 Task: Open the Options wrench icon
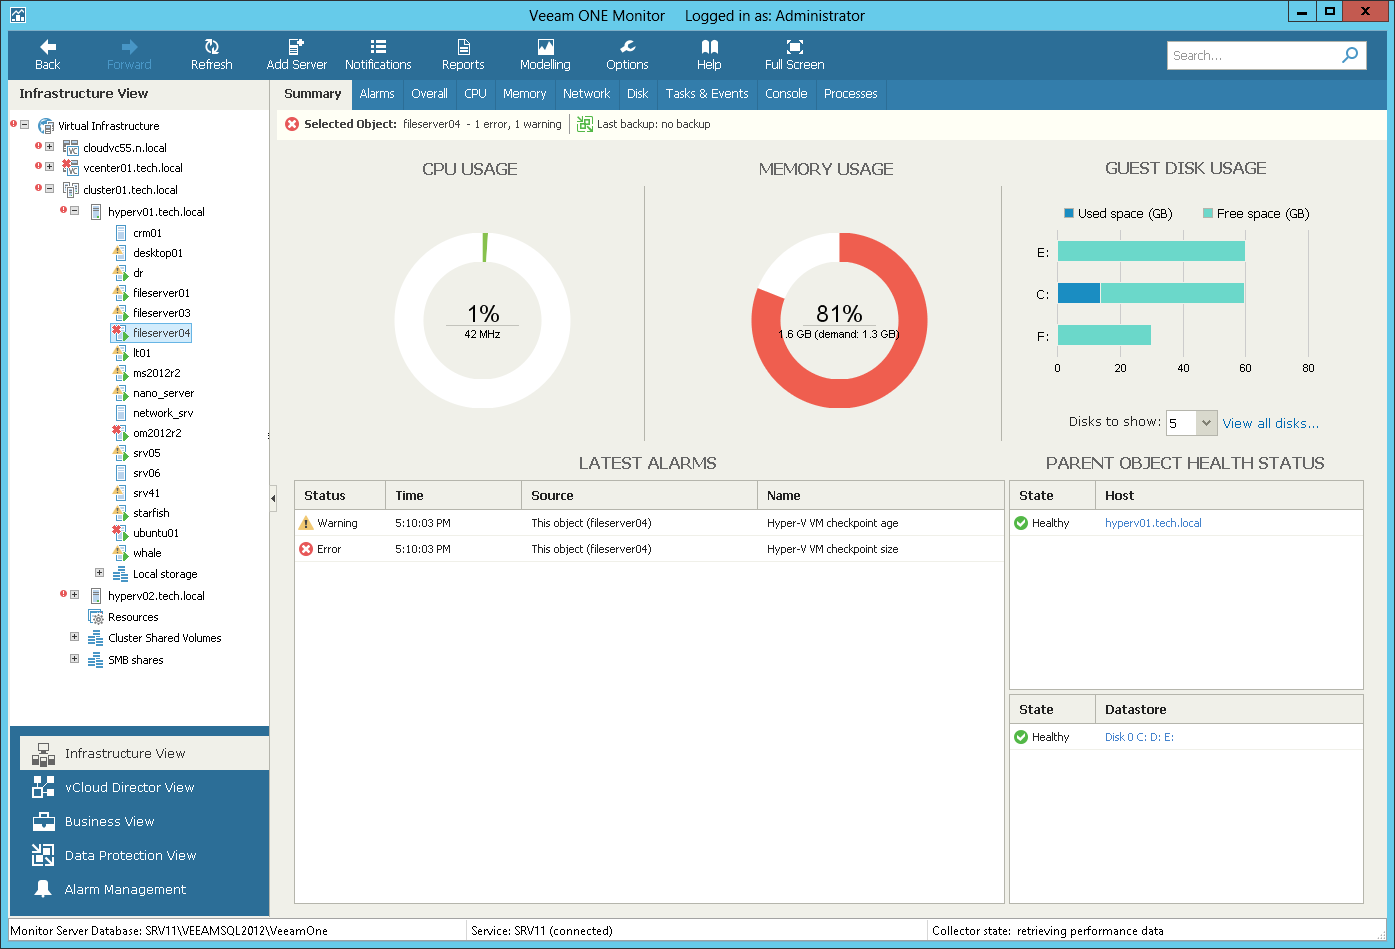627,47
